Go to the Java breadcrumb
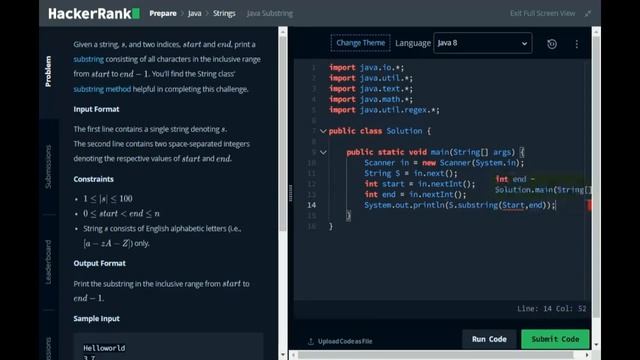Screen dimensions: 640x360 click(x=195, y=13)
